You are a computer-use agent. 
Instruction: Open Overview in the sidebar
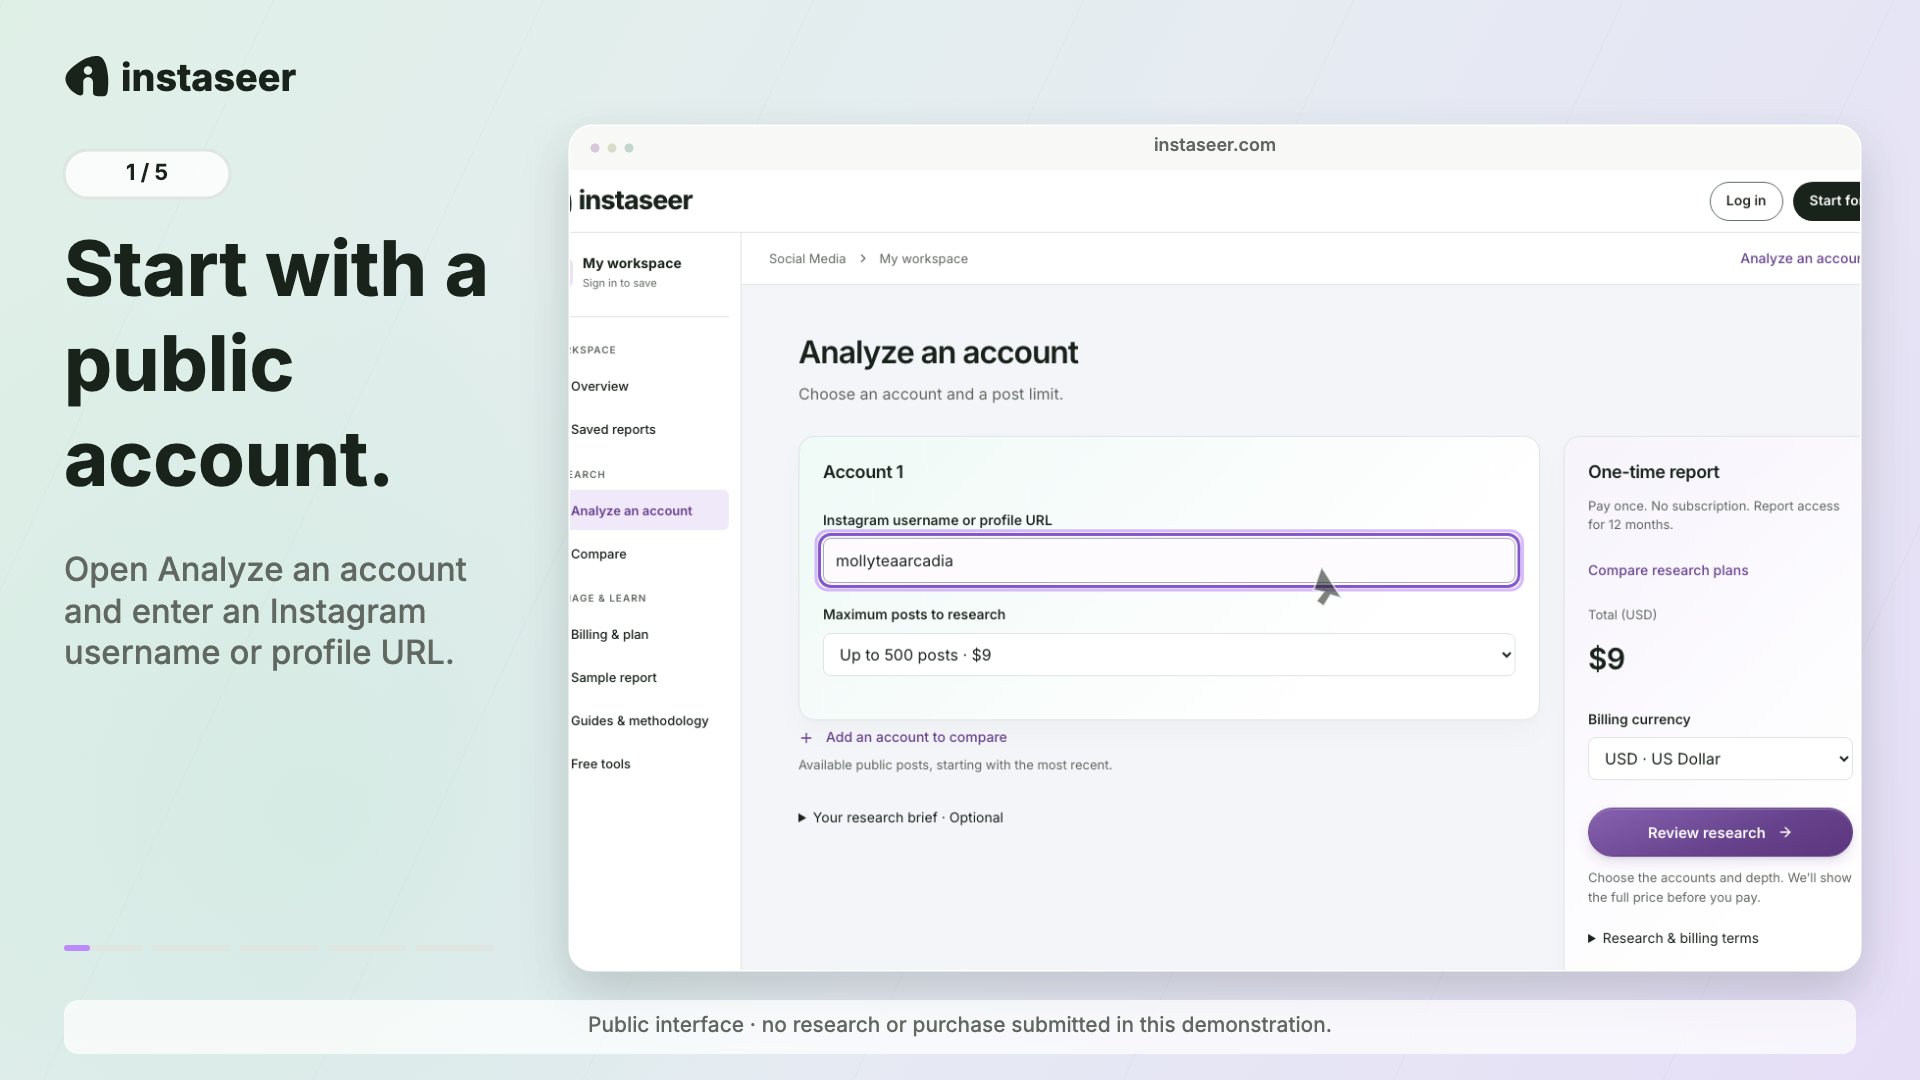600,387
